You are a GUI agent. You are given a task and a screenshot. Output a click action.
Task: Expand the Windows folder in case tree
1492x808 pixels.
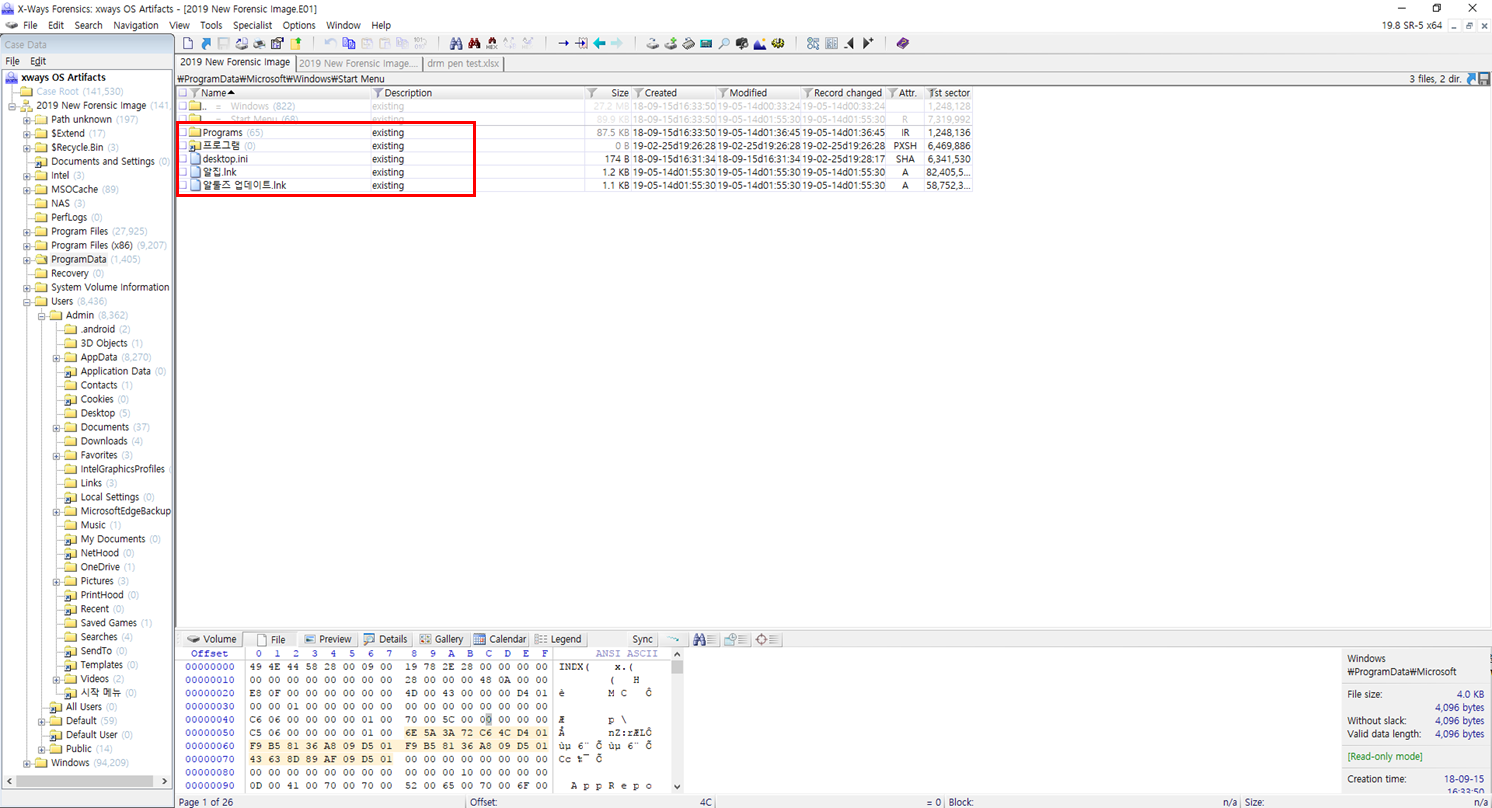tap(27, 763)
